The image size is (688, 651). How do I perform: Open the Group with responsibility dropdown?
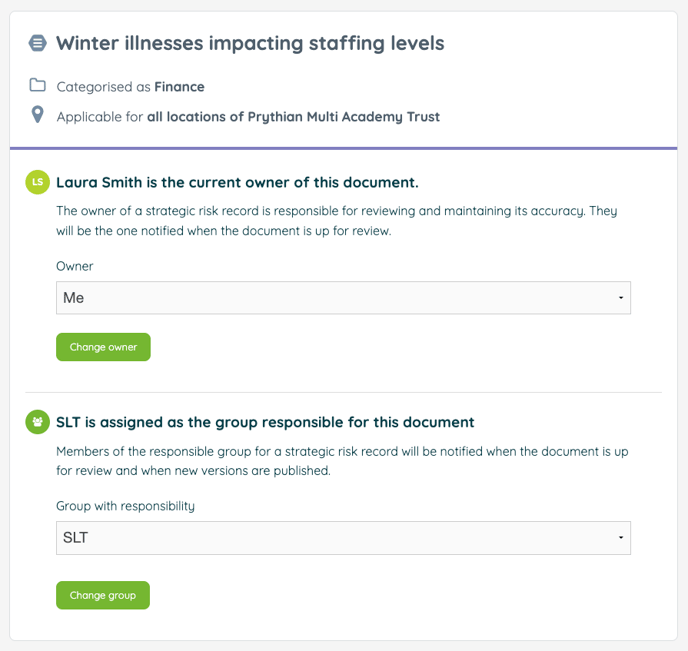pos(343,538)
